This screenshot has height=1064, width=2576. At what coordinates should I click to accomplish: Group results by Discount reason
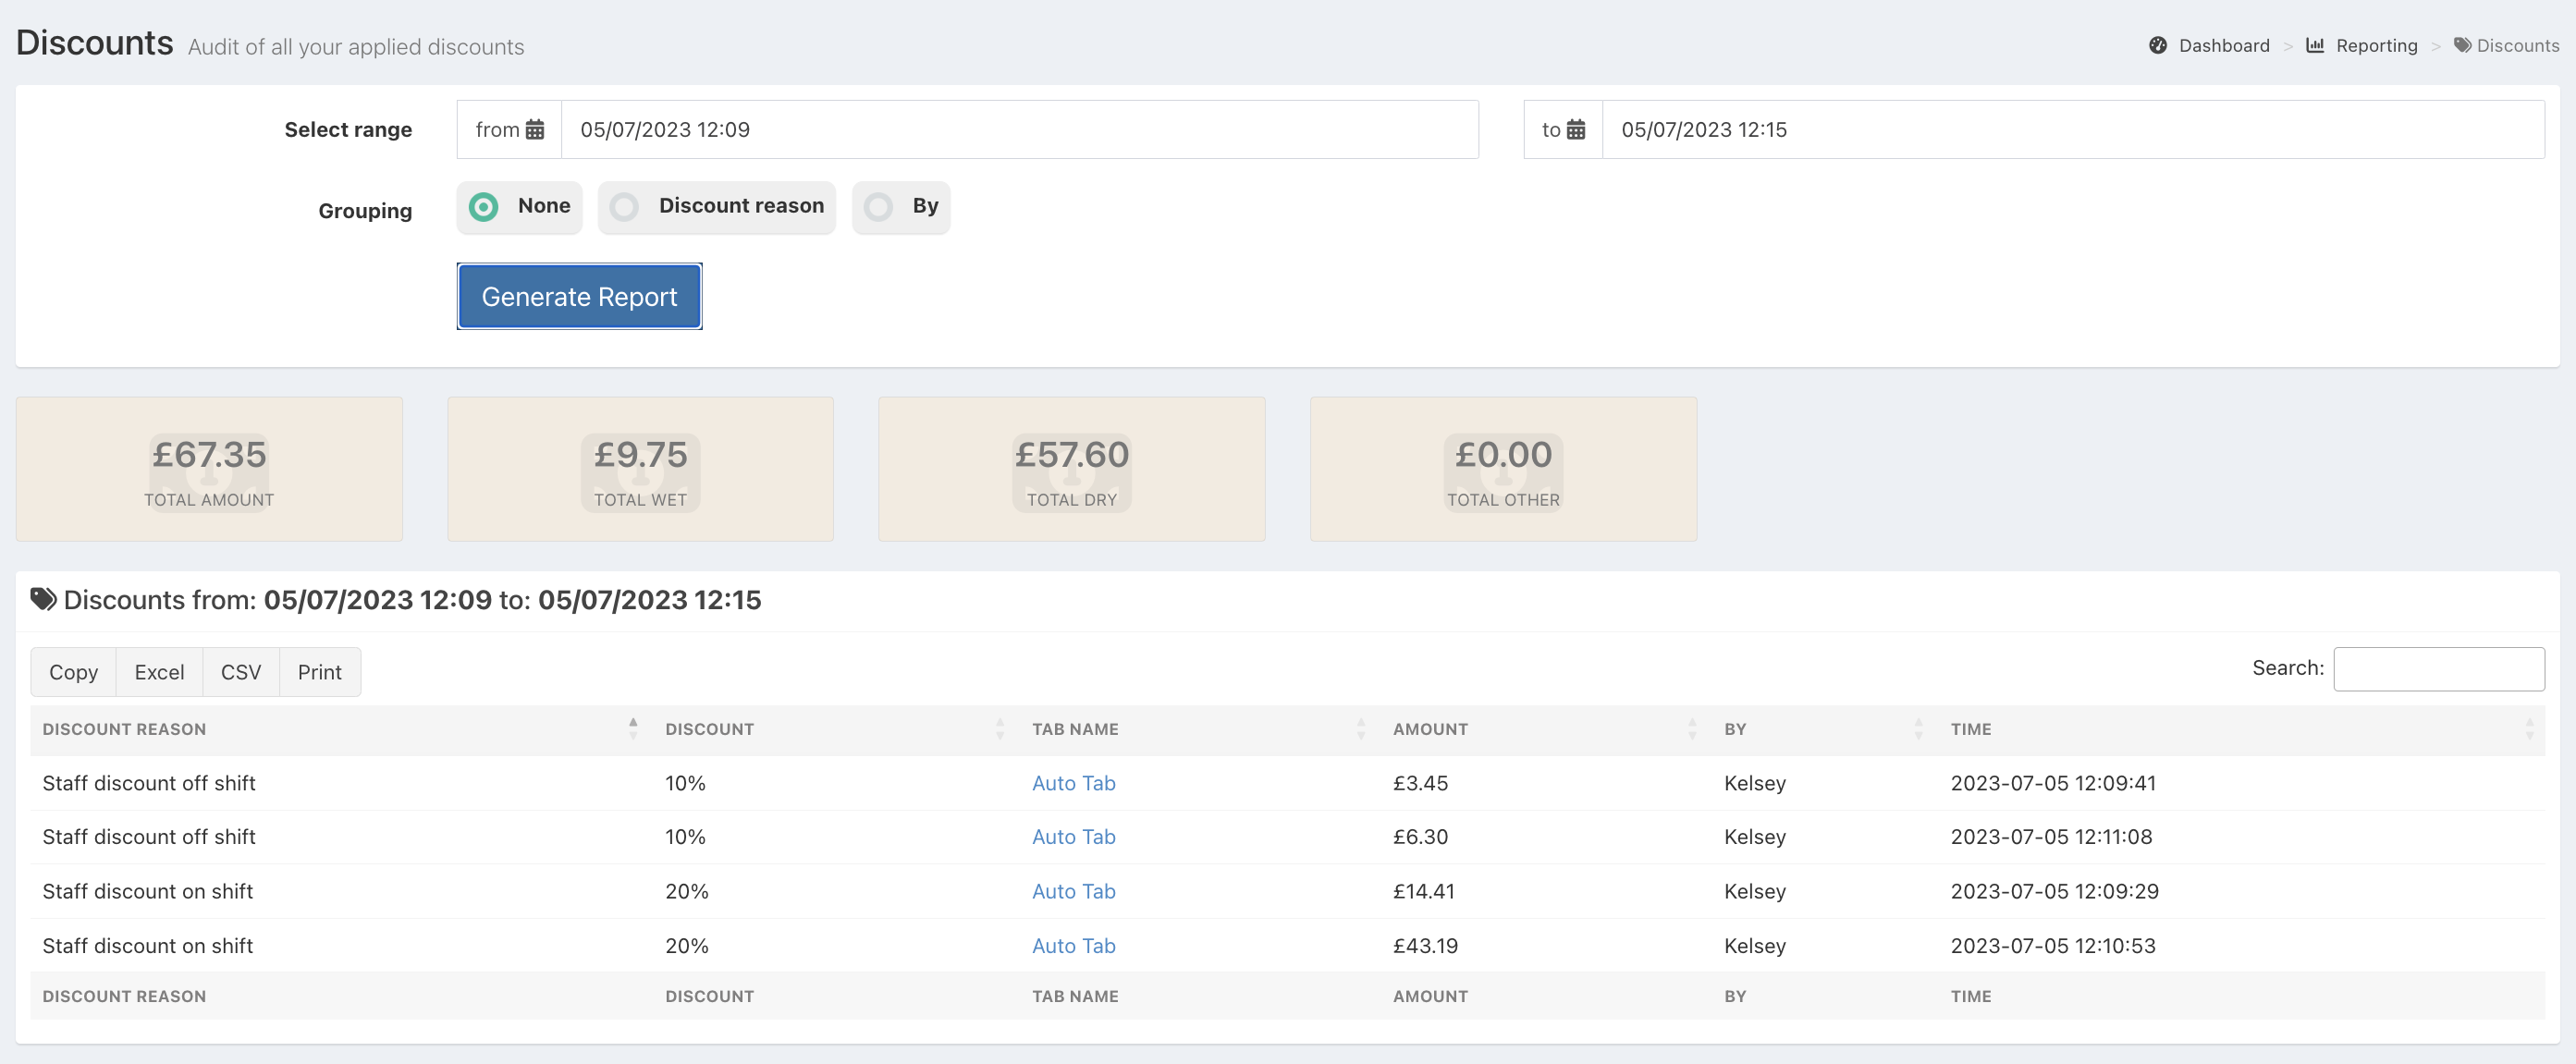coord(625,207)
